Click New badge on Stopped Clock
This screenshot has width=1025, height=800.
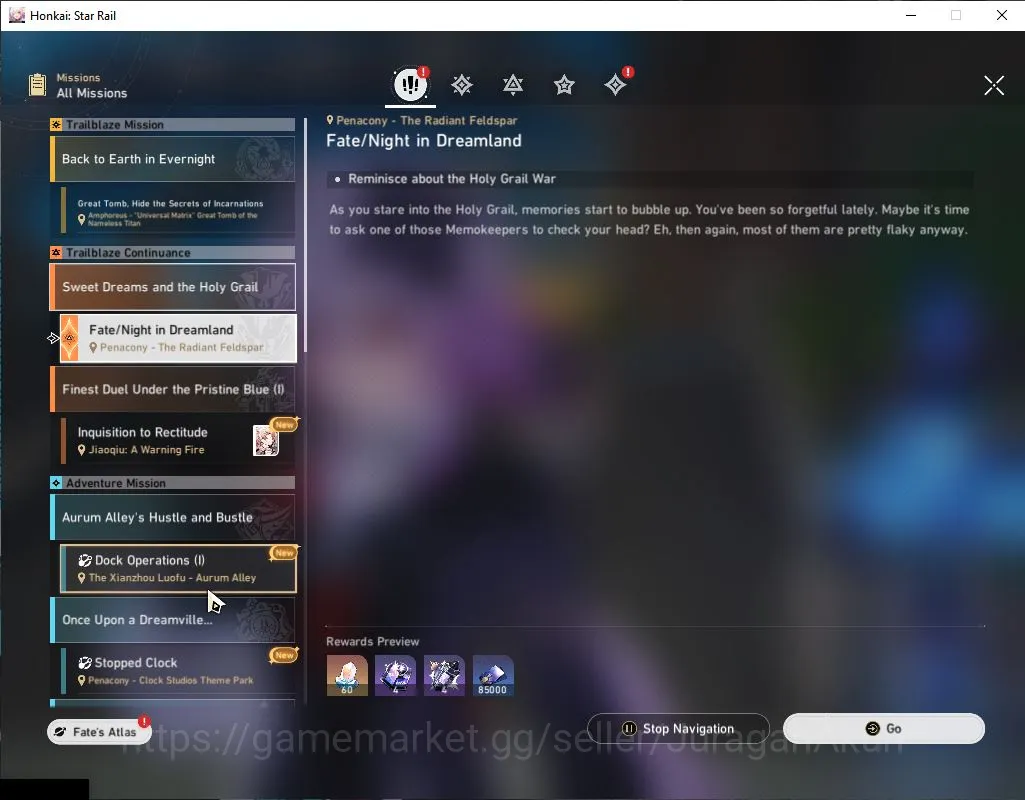284,655
